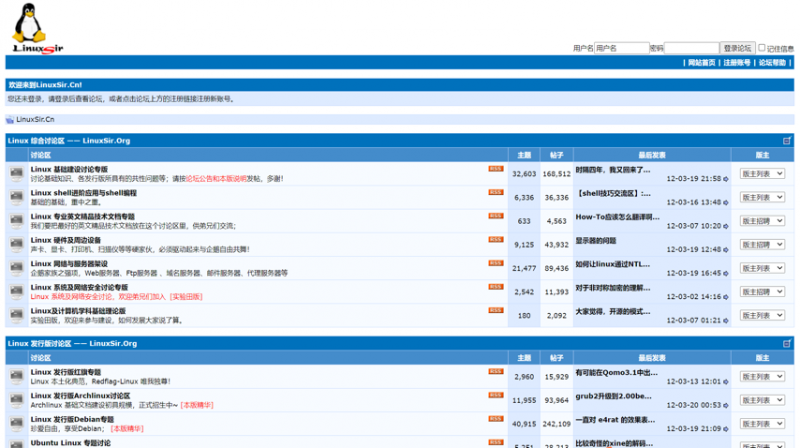Click the LinuxSir.Cn breadcrumb link
The width and height of the screenshot is (800, 448).
coord(35,119)
